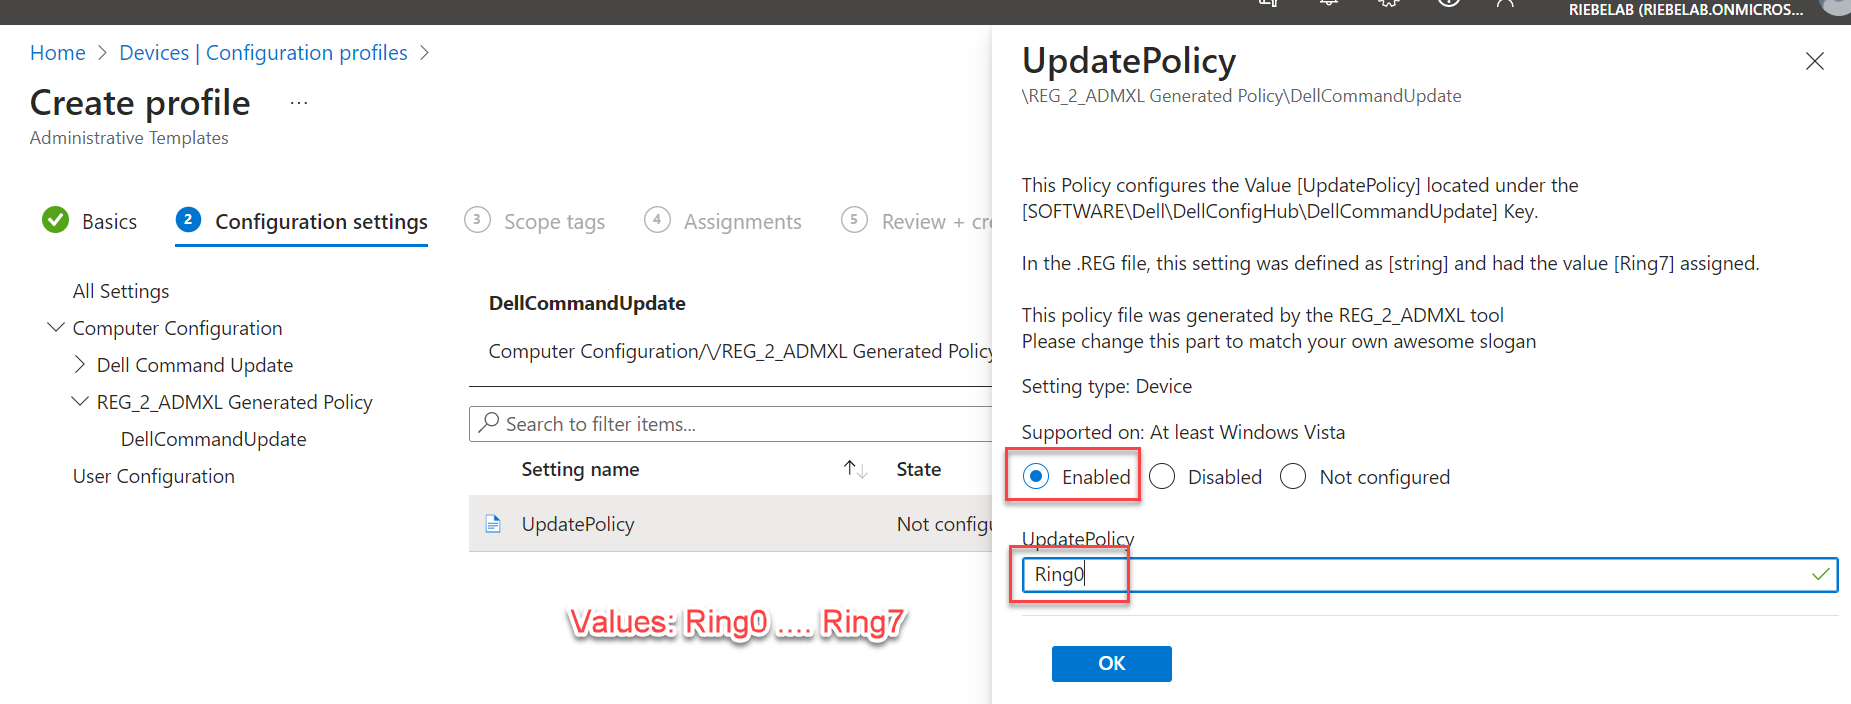1851x704 pixels.
Task: Click the search magnifier icon in filter box
Action: [489, 423]
